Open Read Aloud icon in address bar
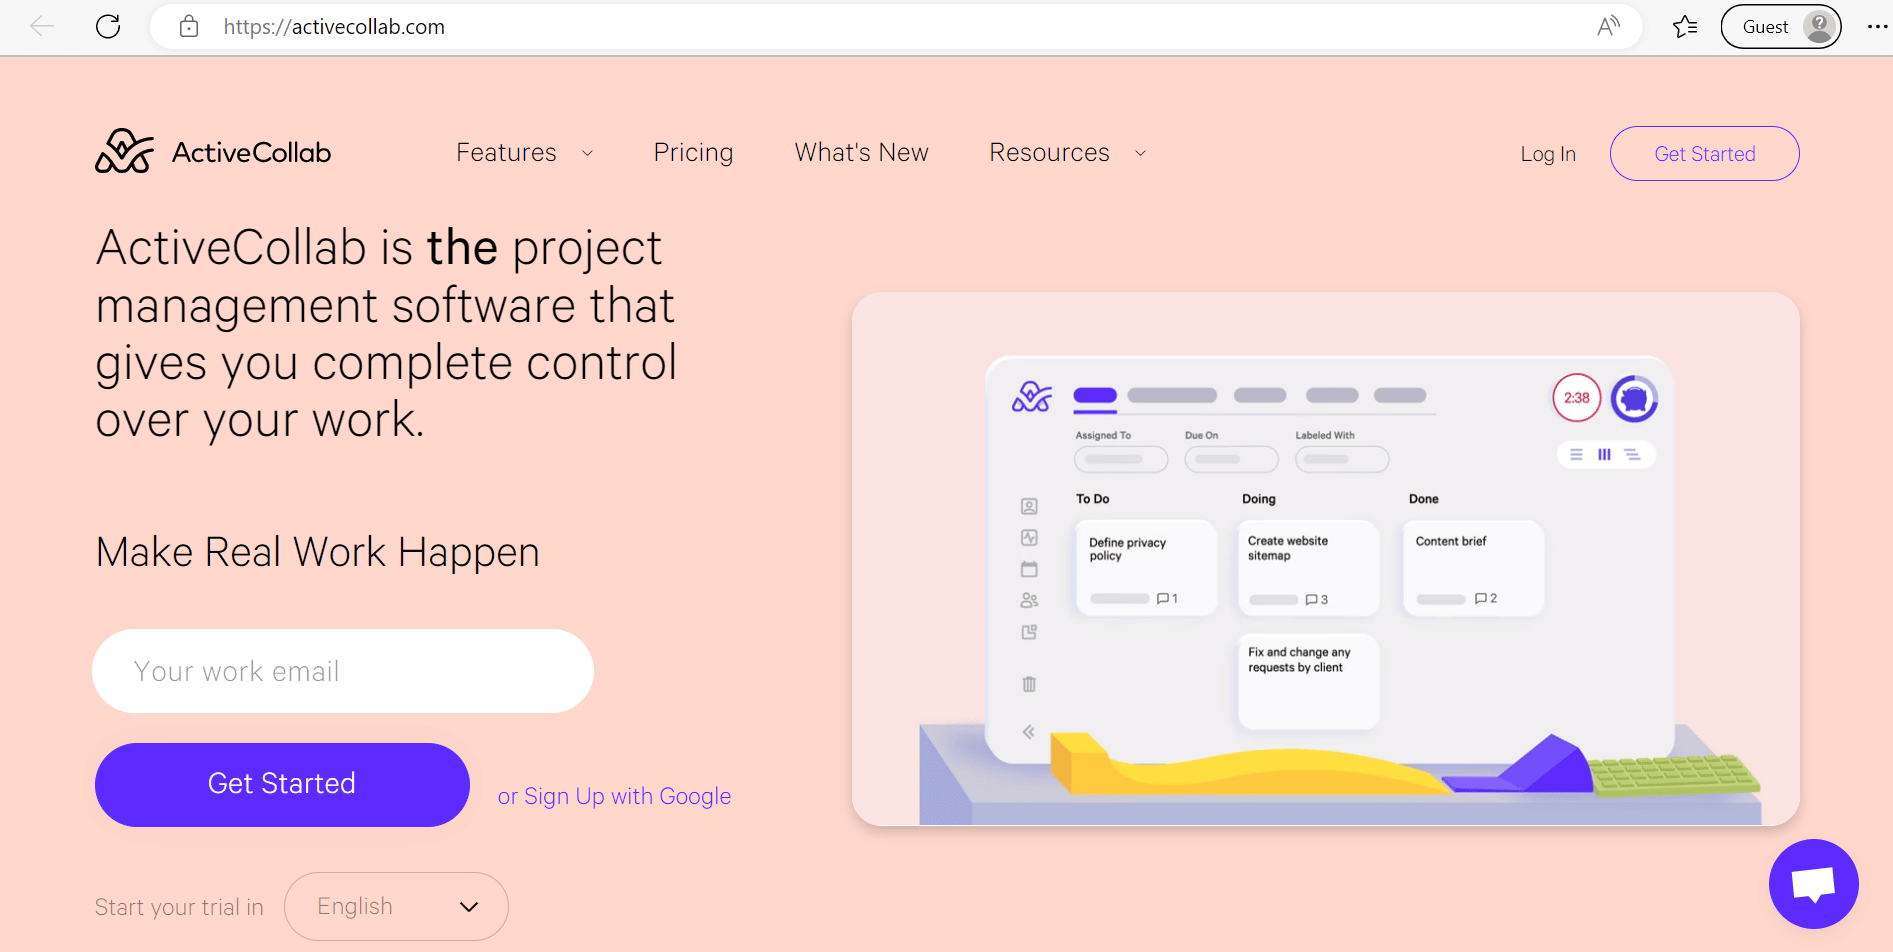The width and height of the screenshot is (1893, 952). 1608,27
